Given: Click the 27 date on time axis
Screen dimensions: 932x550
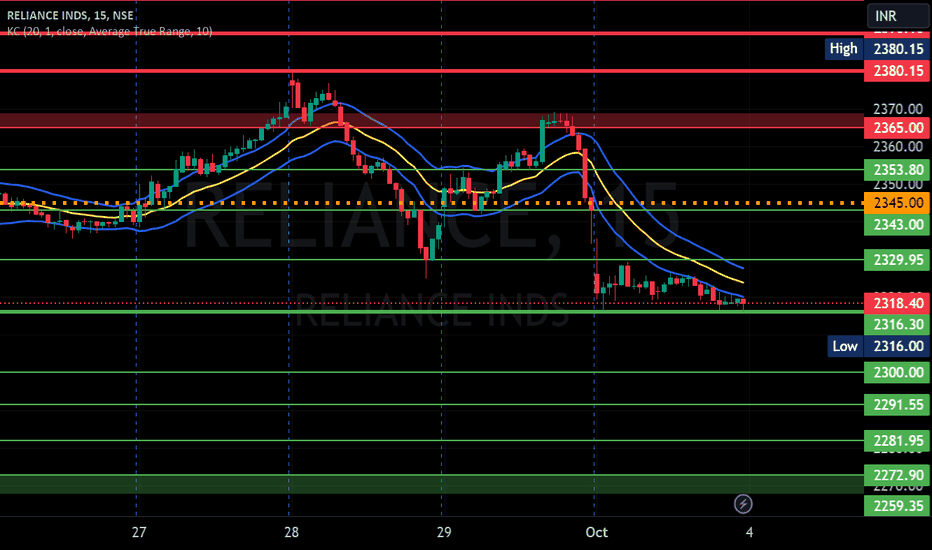Looking at the screenshot, I should tap(139, 532).
